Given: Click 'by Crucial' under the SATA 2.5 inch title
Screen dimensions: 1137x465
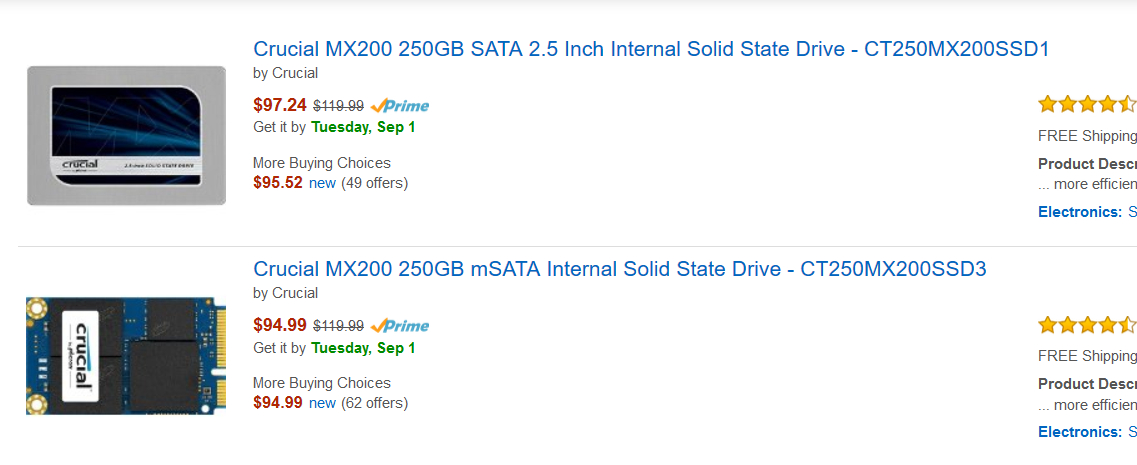Looking at the screenshot, I should 286,73.
